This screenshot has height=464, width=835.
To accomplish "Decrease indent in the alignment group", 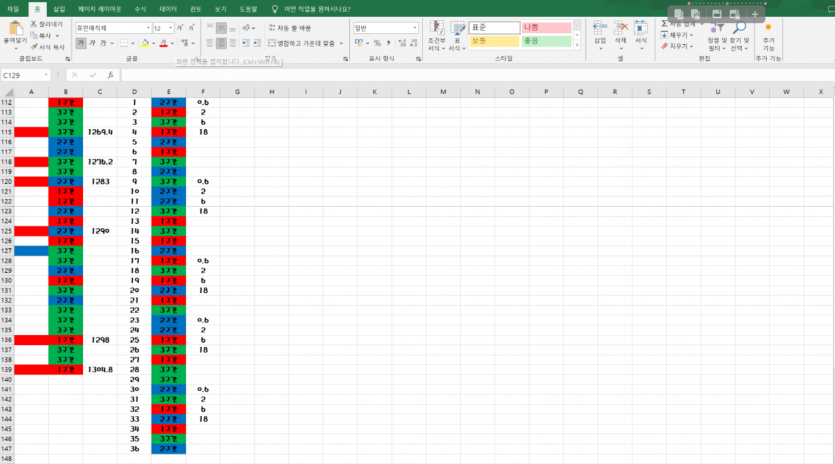I will [x=245, y=43].
